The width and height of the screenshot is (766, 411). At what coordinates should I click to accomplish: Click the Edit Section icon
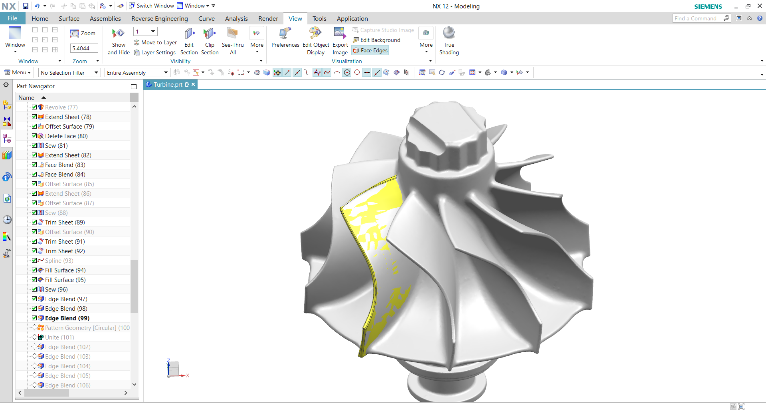[190, 34]
